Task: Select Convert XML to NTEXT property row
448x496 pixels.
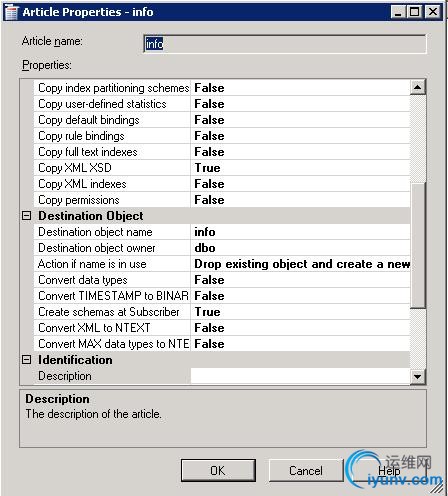Action: point(222,328)
